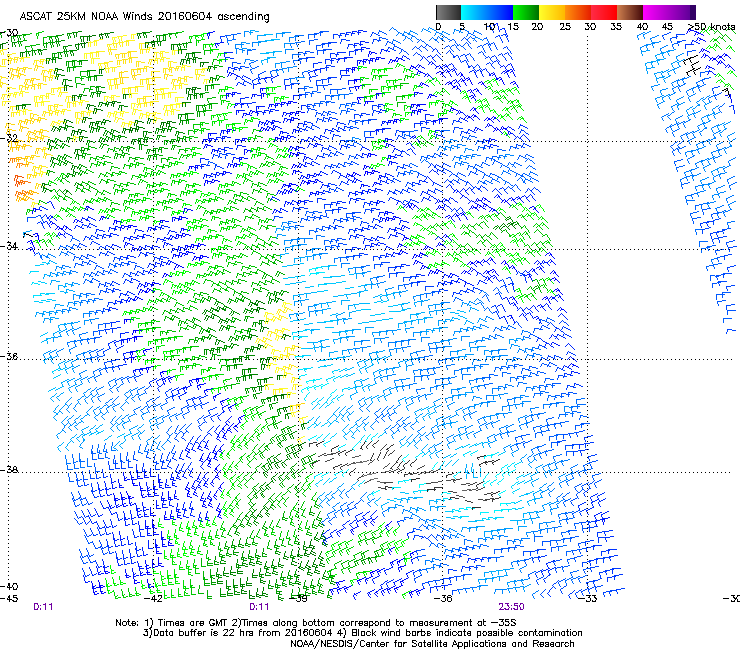Click the legend label '25'

(565, 27)
